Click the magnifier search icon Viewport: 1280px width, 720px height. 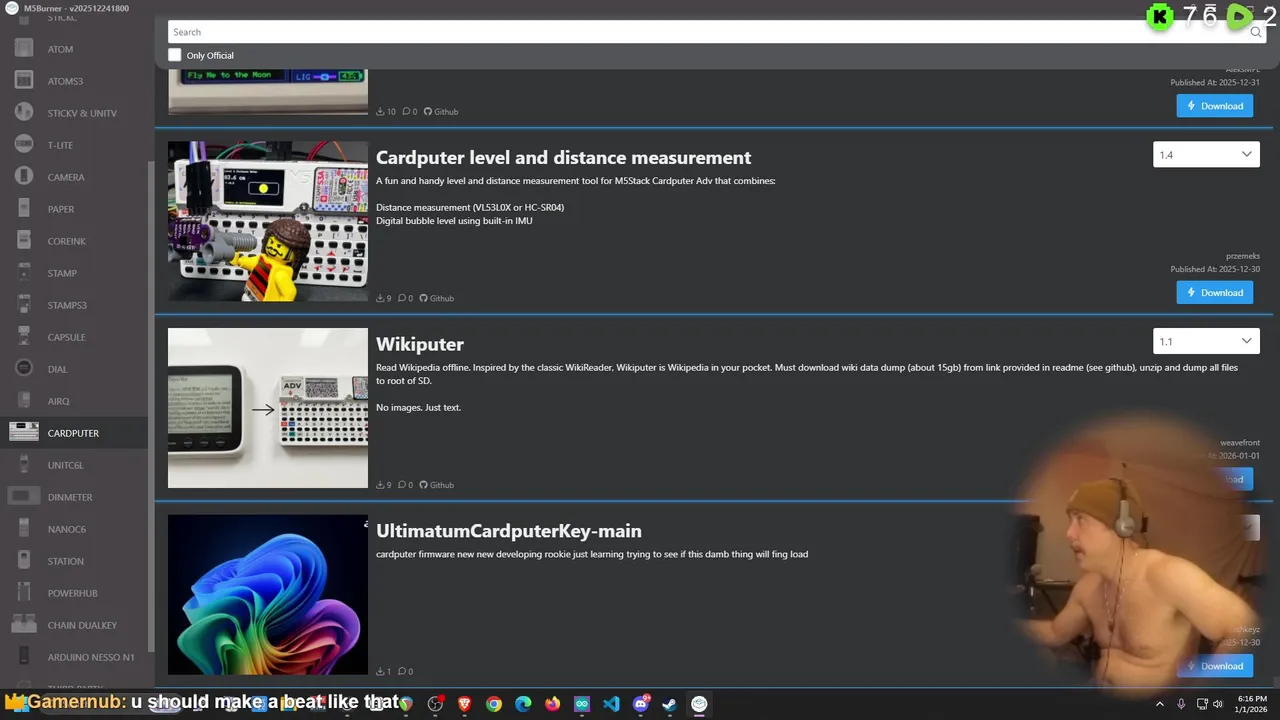(x=1256, y=32)
